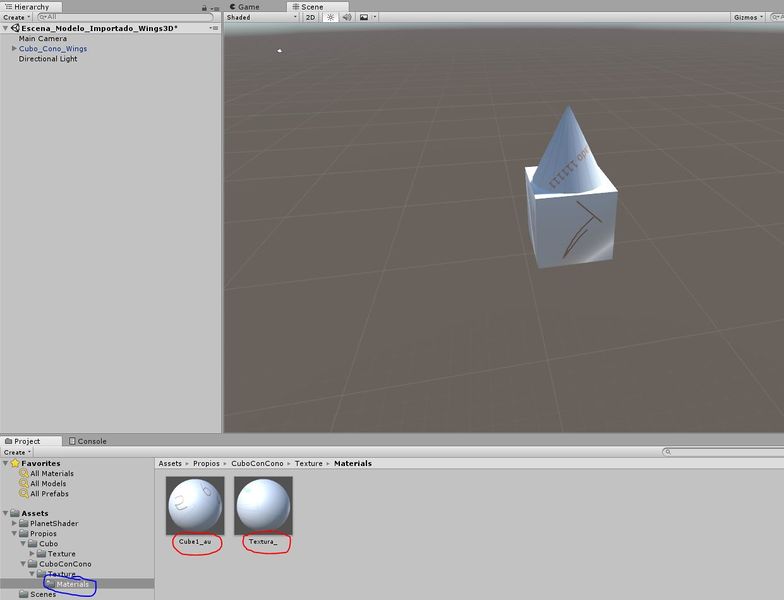Screen dimensions: 784x600
Task: Go to Texture in breadcrumb path
Action: point(308,464)
